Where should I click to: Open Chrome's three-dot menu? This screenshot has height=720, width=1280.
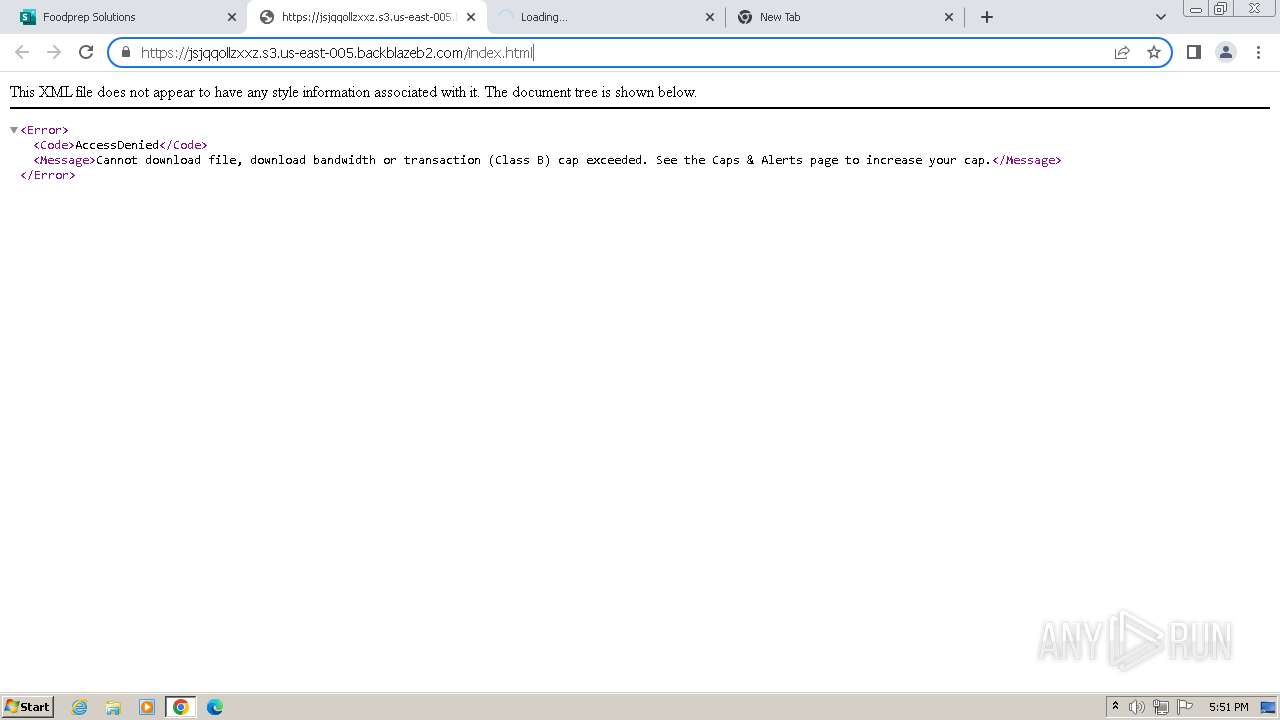click(1258, 52)
